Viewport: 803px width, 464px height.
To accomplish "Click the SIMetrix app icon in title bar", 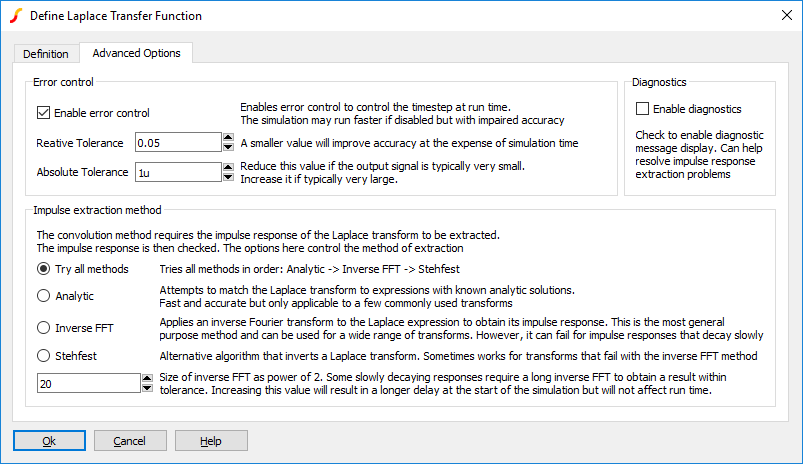I will (x=15, y=16).
